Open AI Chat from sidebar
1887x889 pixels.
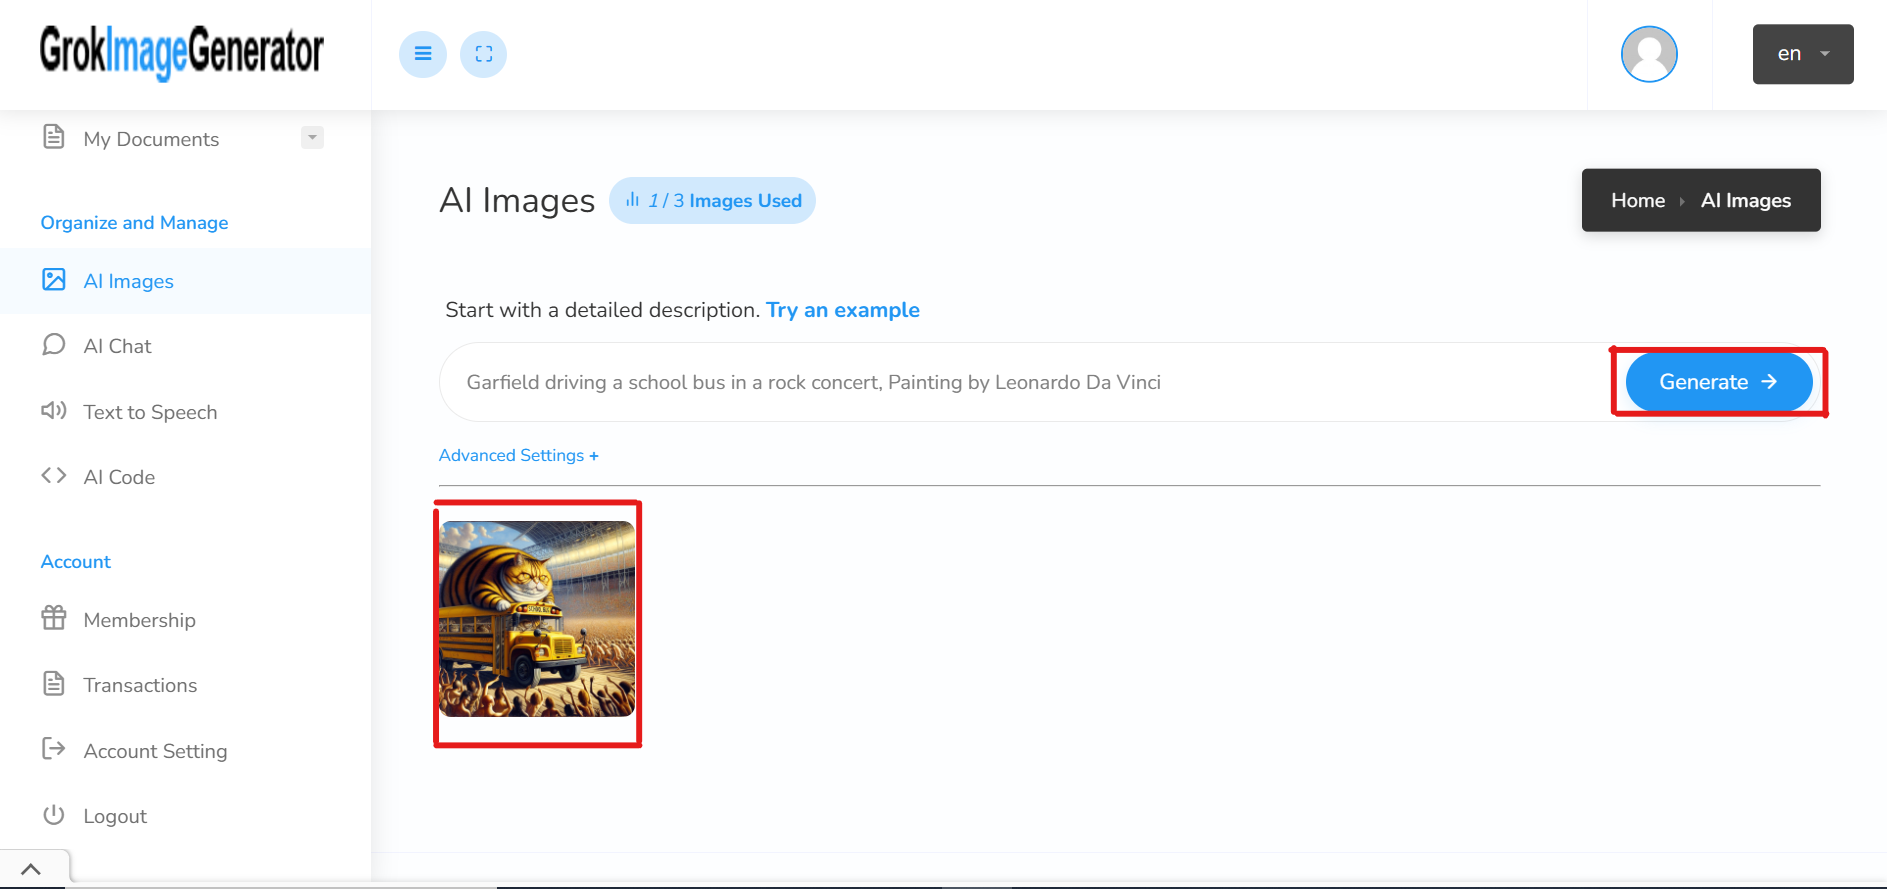point(118,346)
